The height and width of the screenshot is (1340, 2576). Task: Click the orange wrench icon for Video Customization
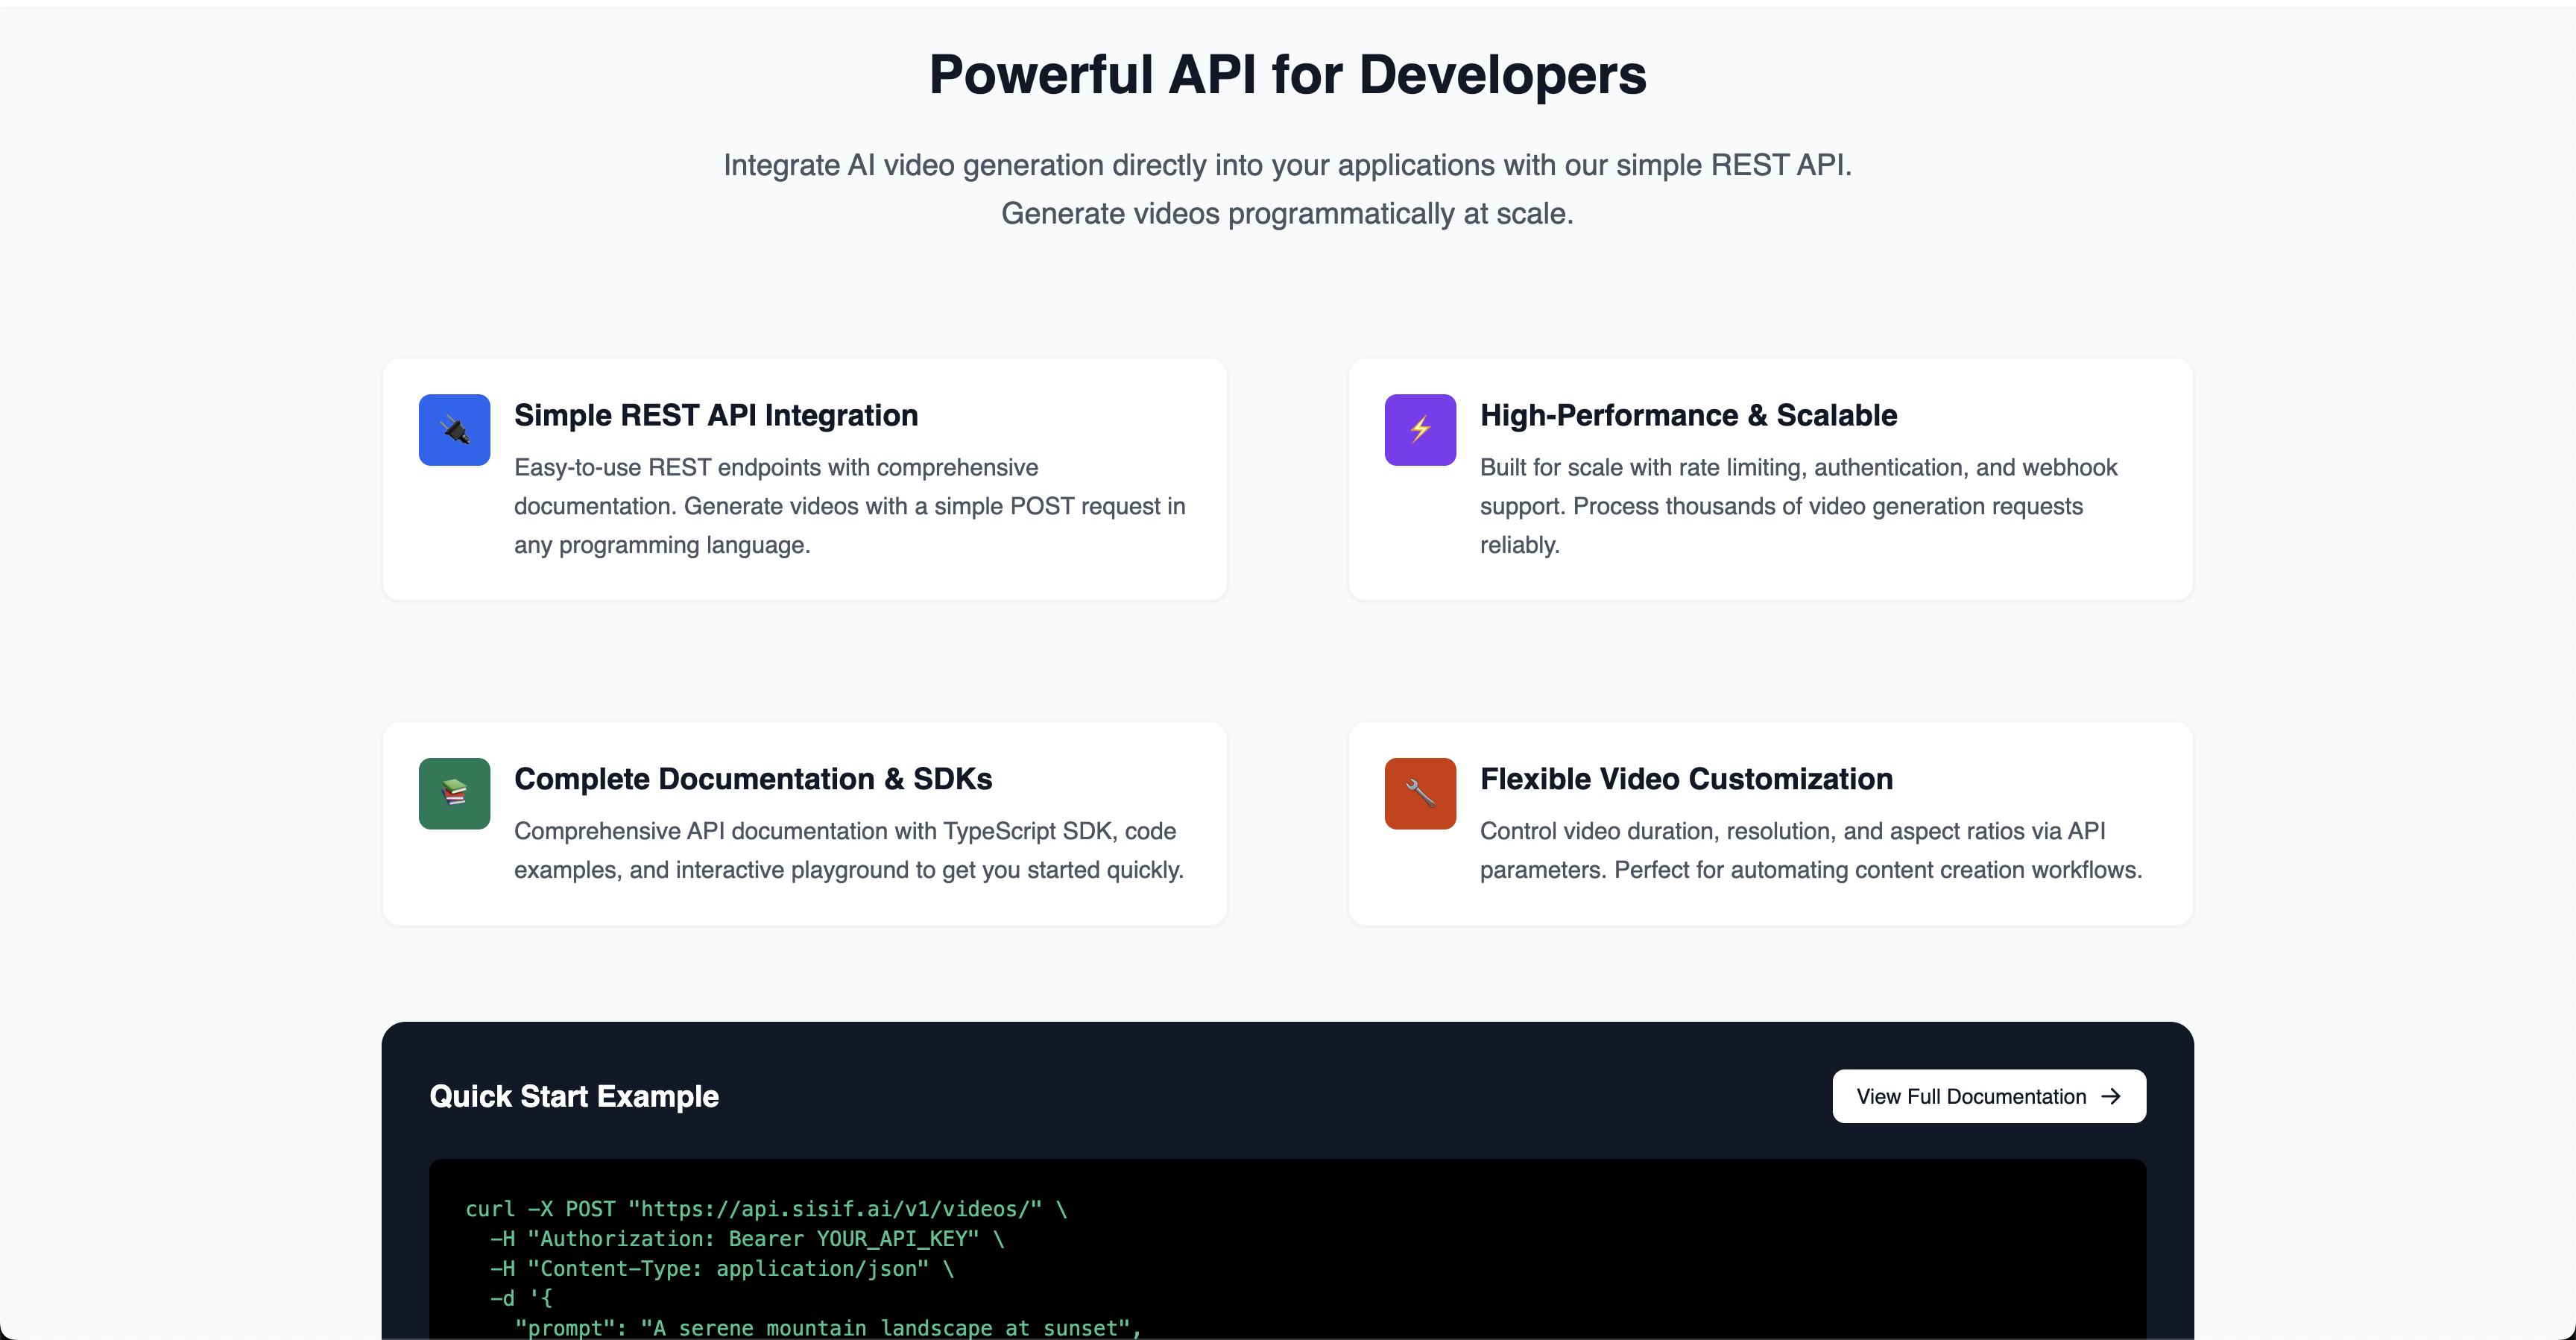[x=1420, y=793]
